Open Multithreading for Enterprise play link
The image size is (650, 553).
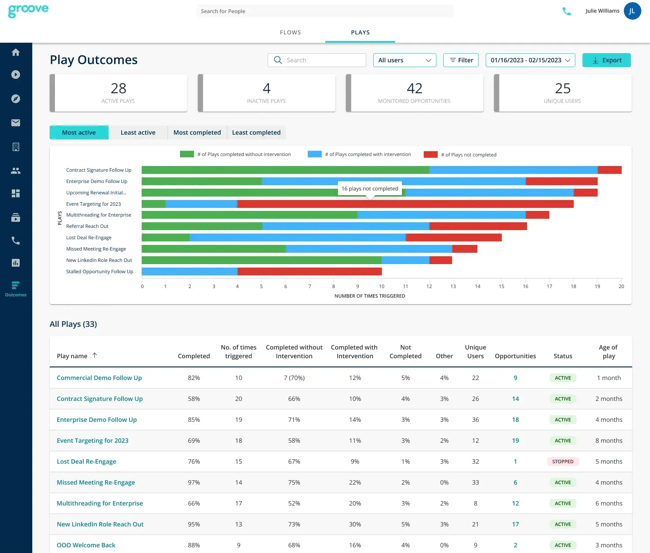click(x=99, y=503)
